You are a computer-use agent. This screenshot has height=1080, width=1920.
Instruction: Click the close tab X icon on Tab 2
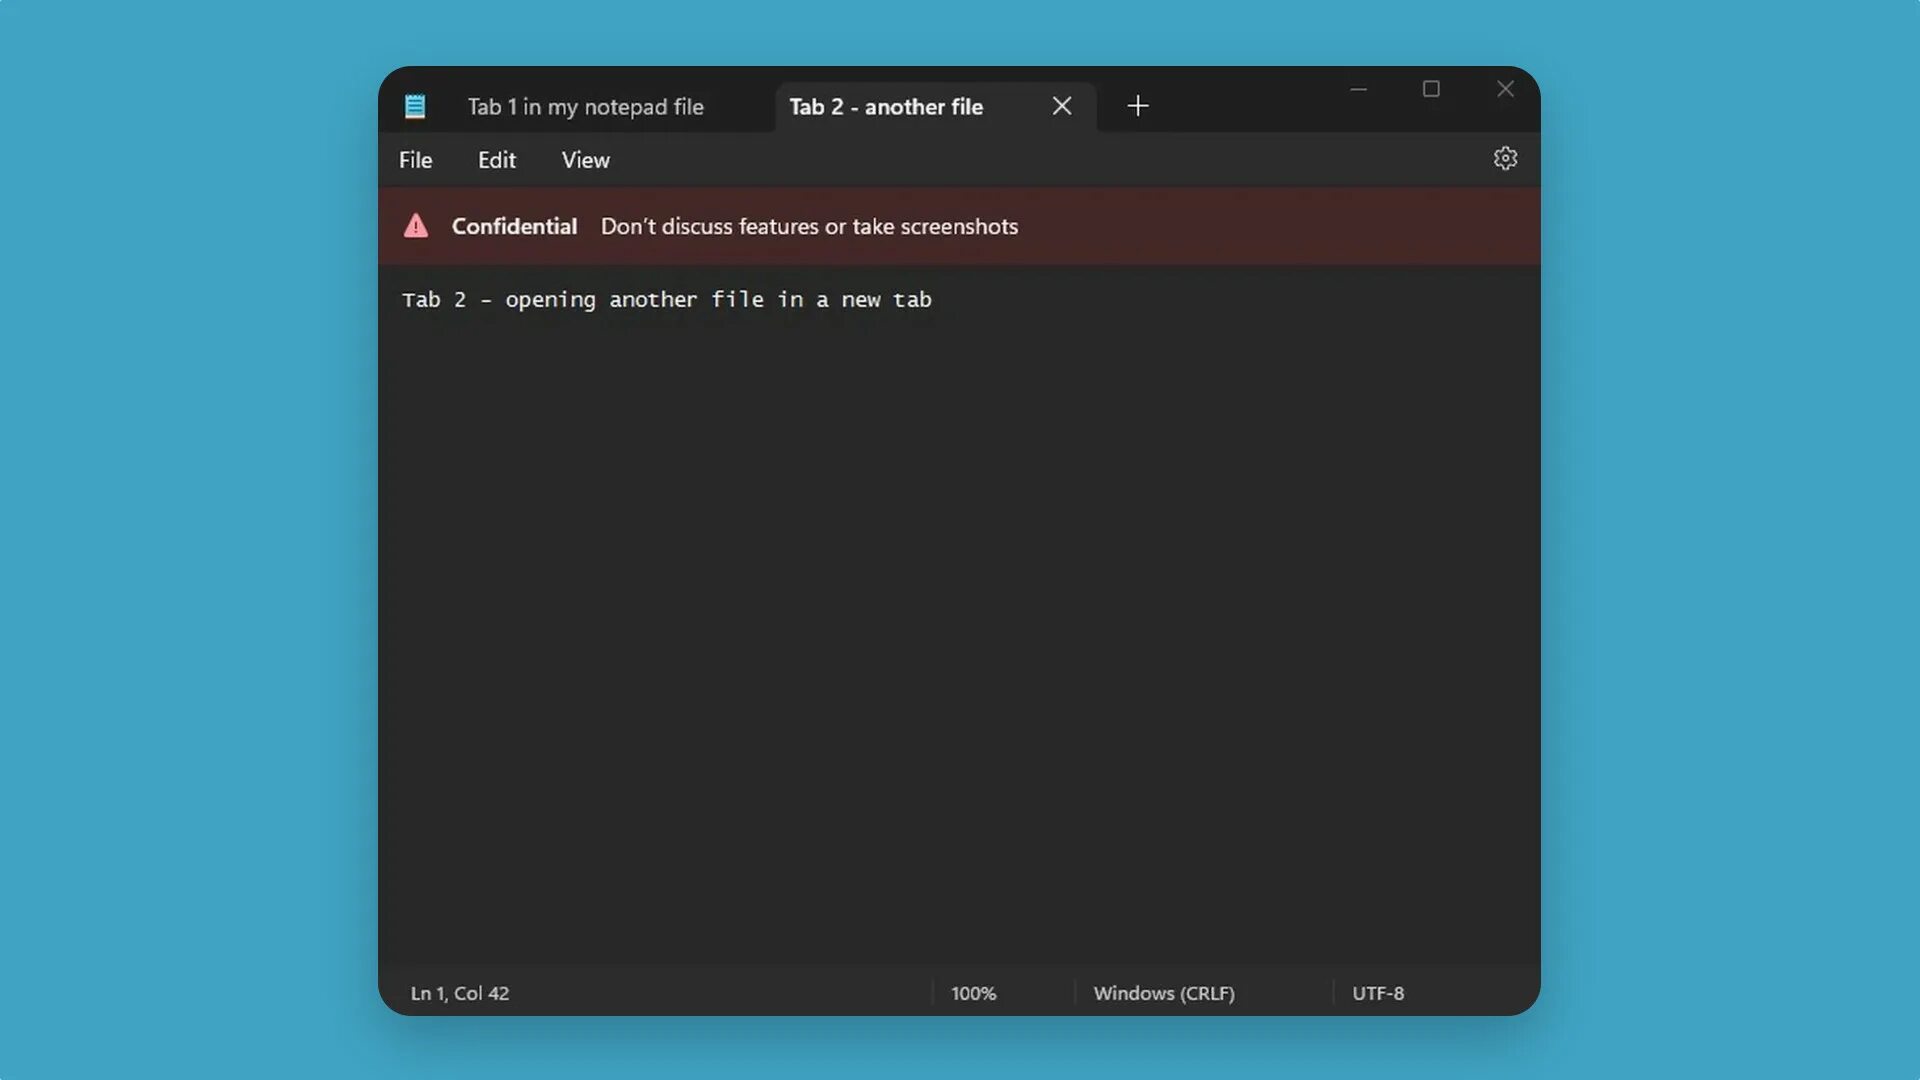[x=1063, y=105]
